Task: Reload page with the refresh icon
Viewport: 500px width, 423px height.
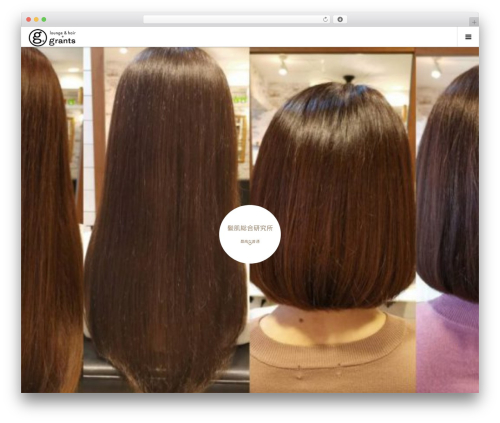Action: (x=325, y=20)
